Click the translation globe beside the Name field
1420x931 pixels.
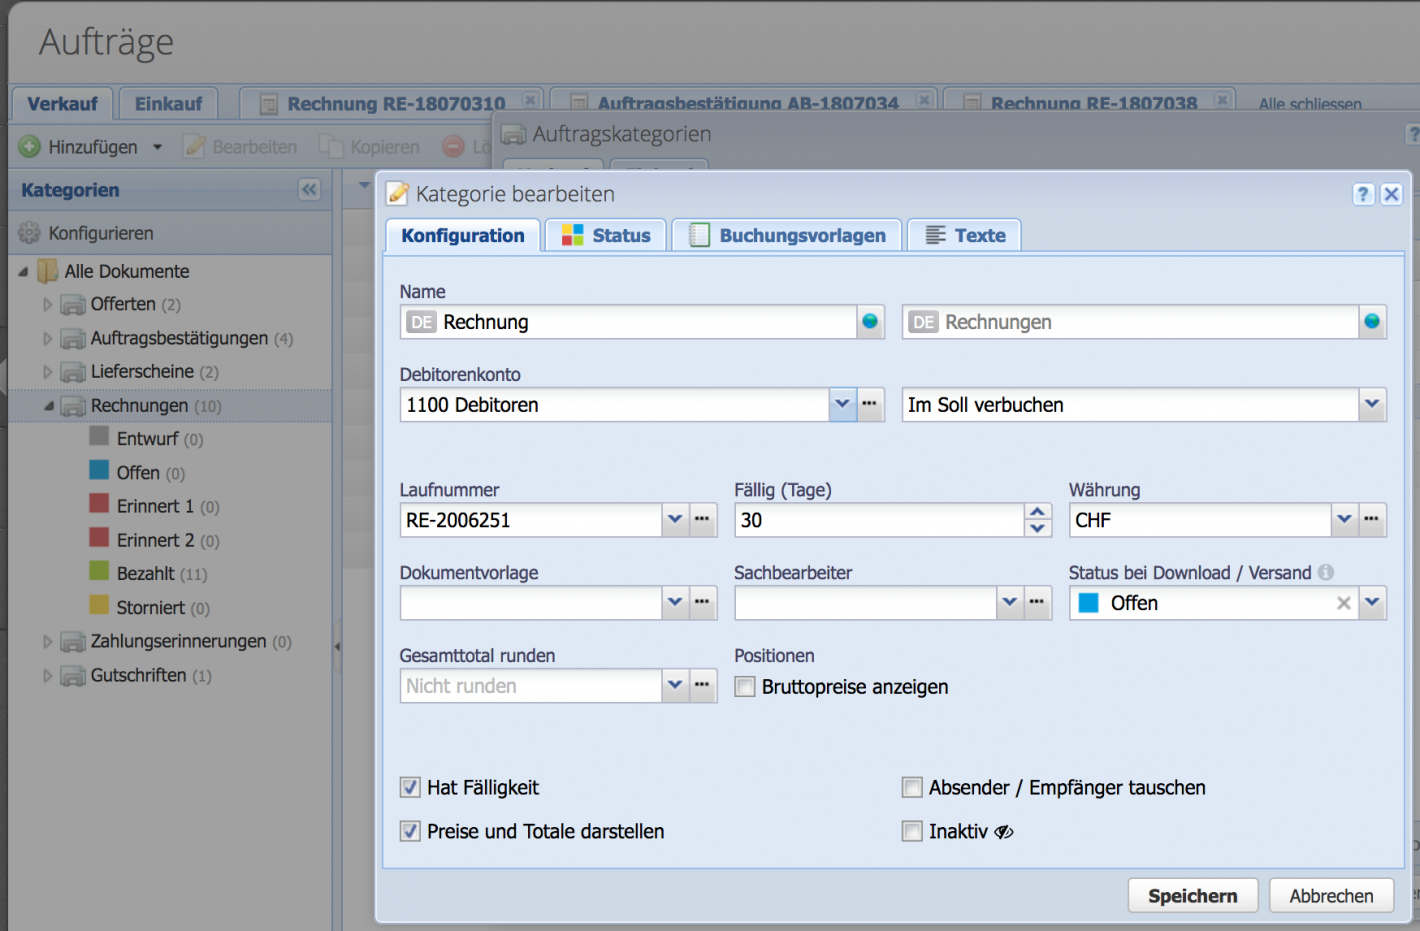[869, 322]
